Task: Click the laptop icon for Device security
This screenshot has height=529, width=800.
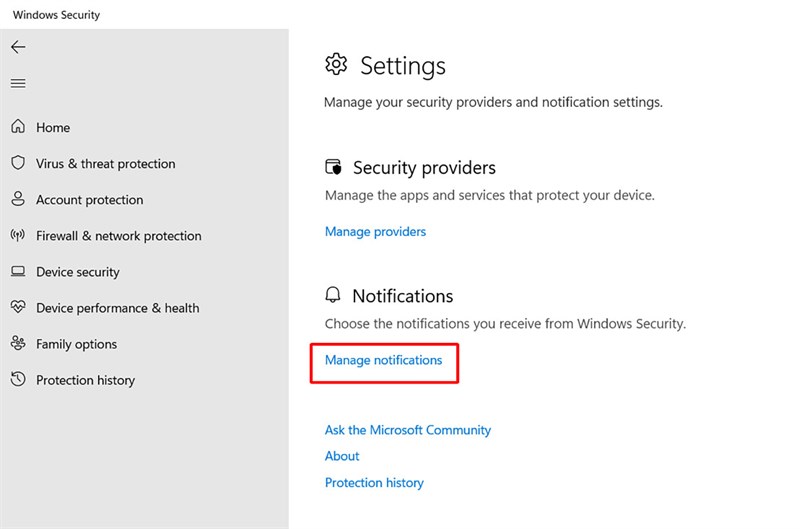Action: pyautogui.click(x=18, y=271)
